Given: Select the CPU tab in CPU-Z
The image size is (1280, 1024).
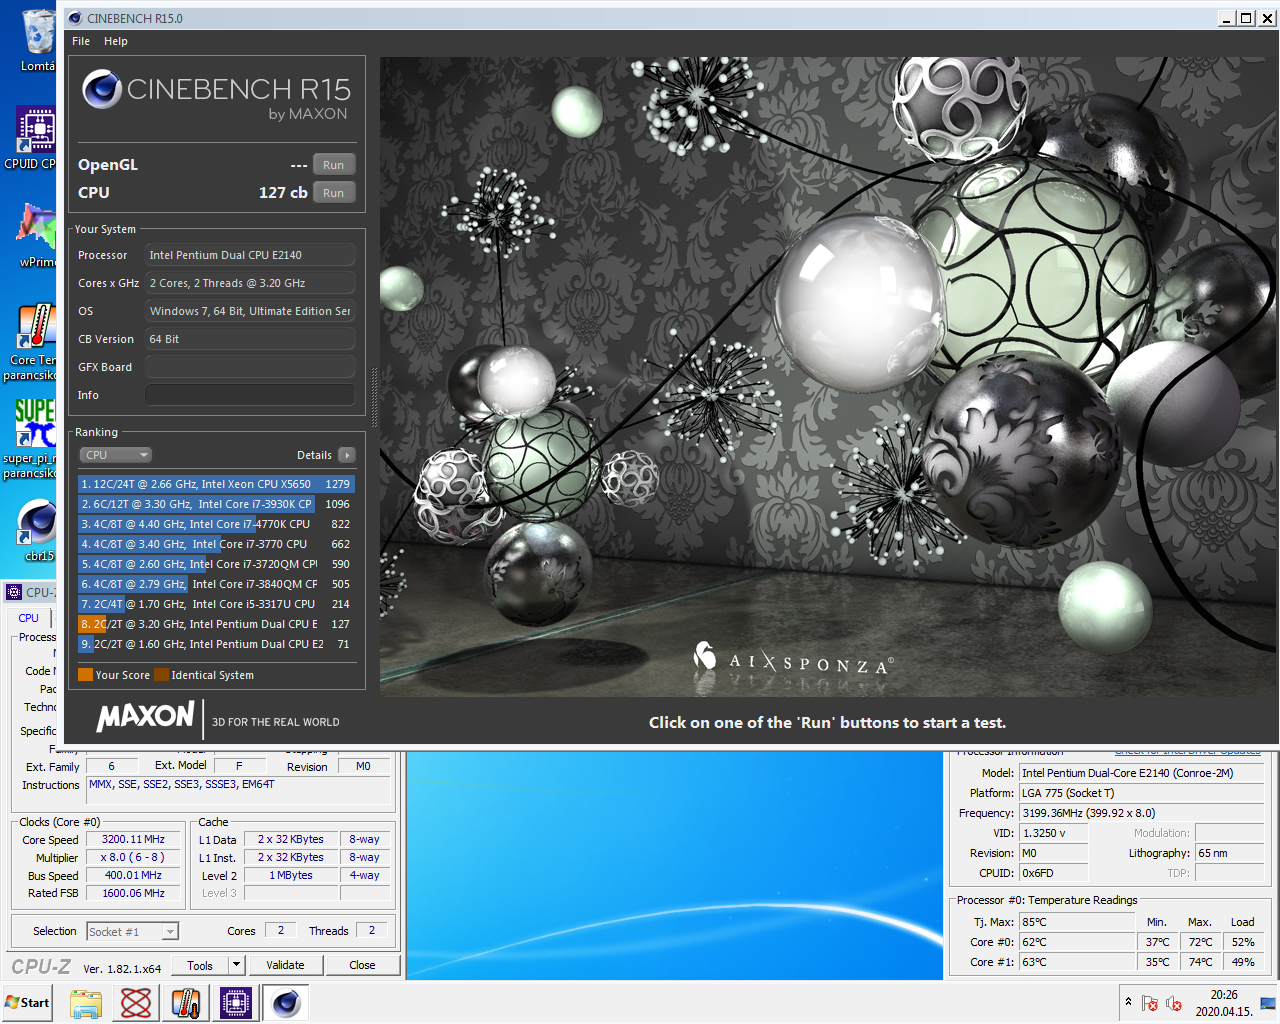Looking at the screenshot, I should [29, 618].
